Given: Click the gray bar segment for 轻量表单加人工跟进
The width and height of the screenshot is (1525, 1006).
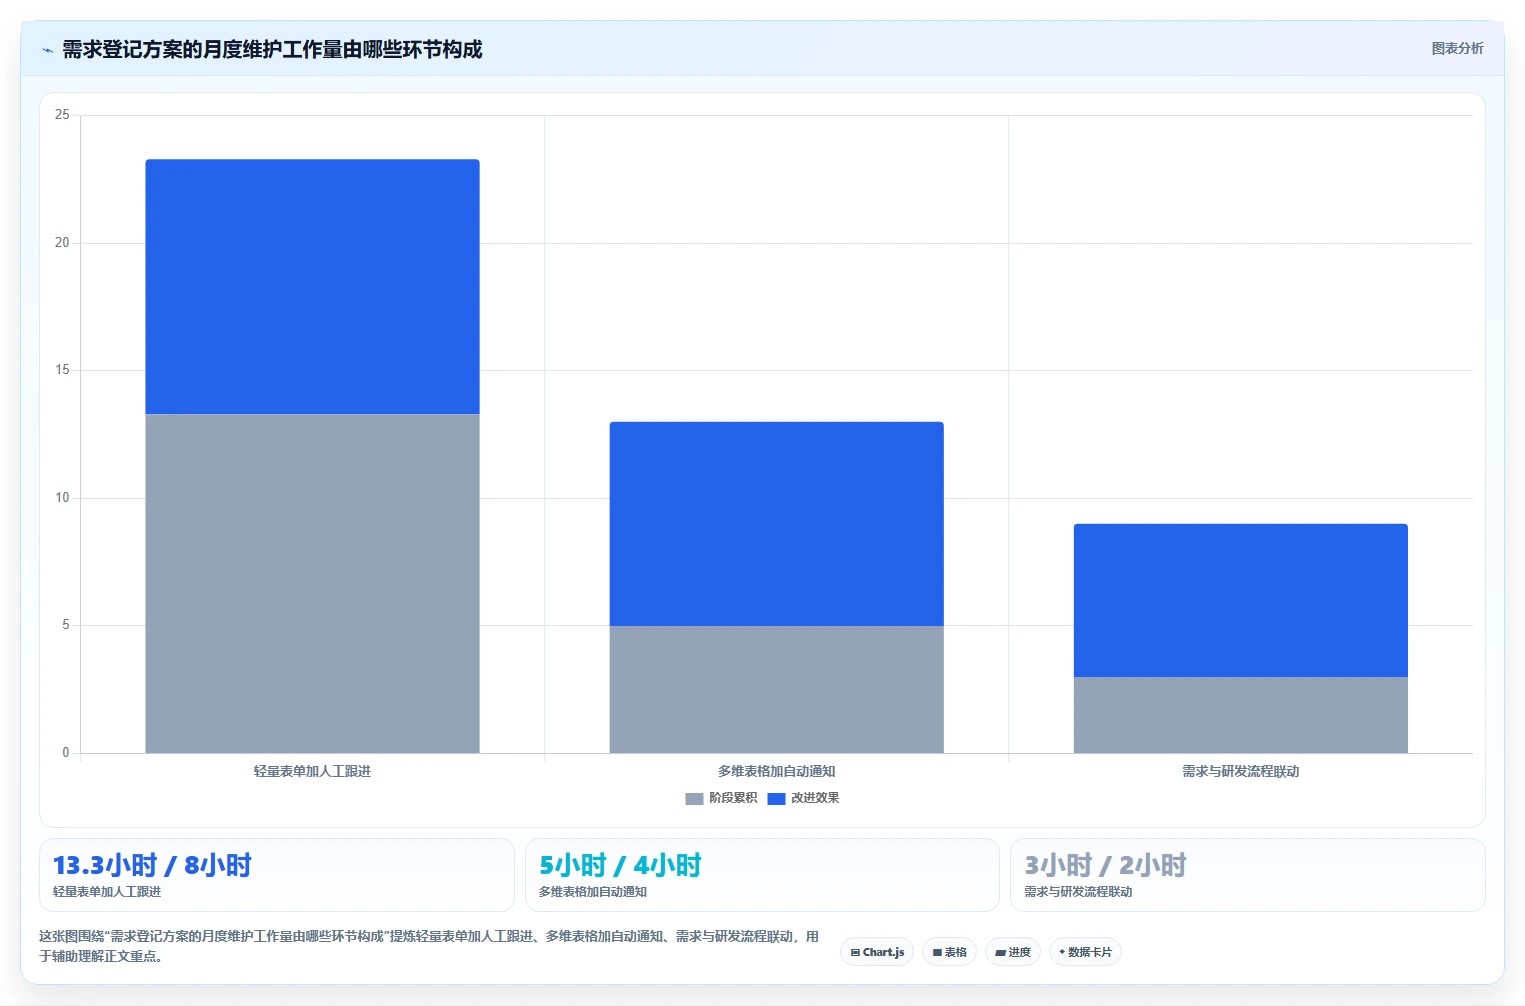Looking at the screenshot, I should (312, 583).
